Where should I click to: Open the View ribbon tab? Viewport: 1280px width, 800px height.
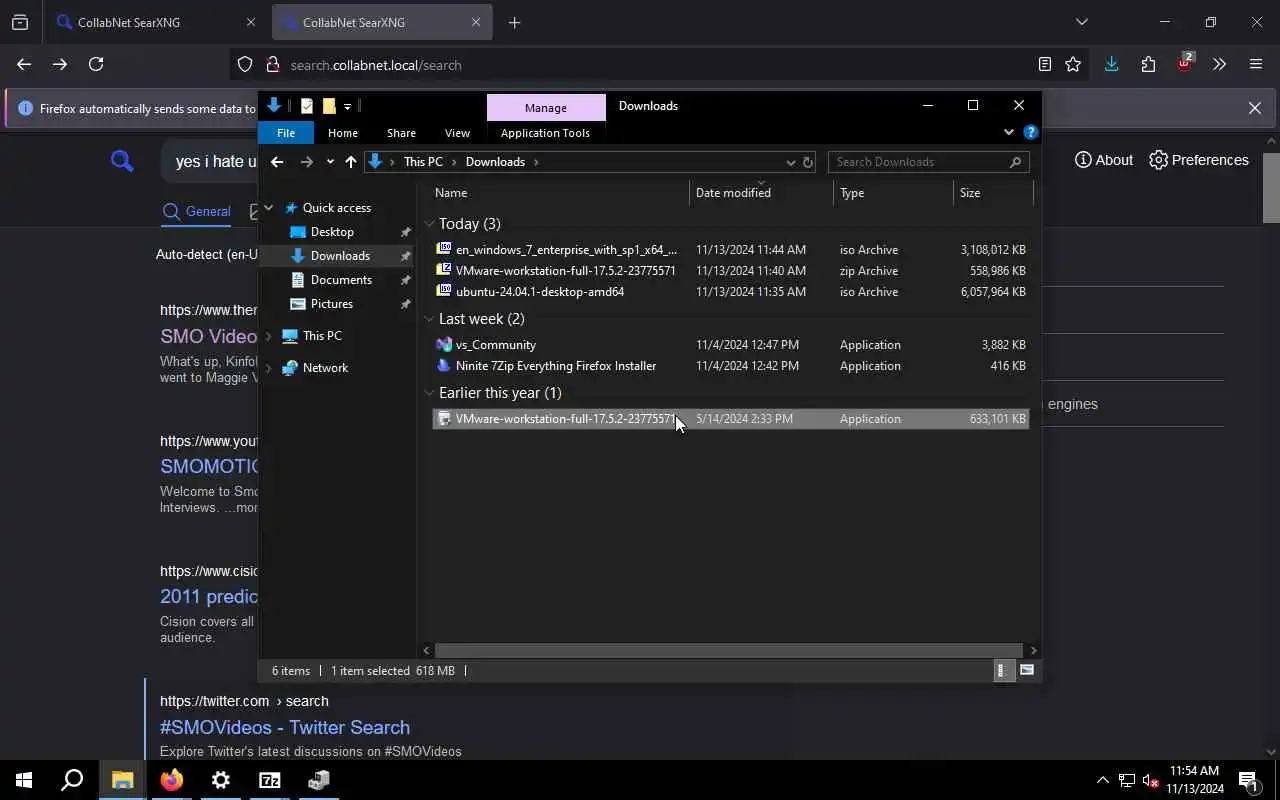tap(457, 133)
